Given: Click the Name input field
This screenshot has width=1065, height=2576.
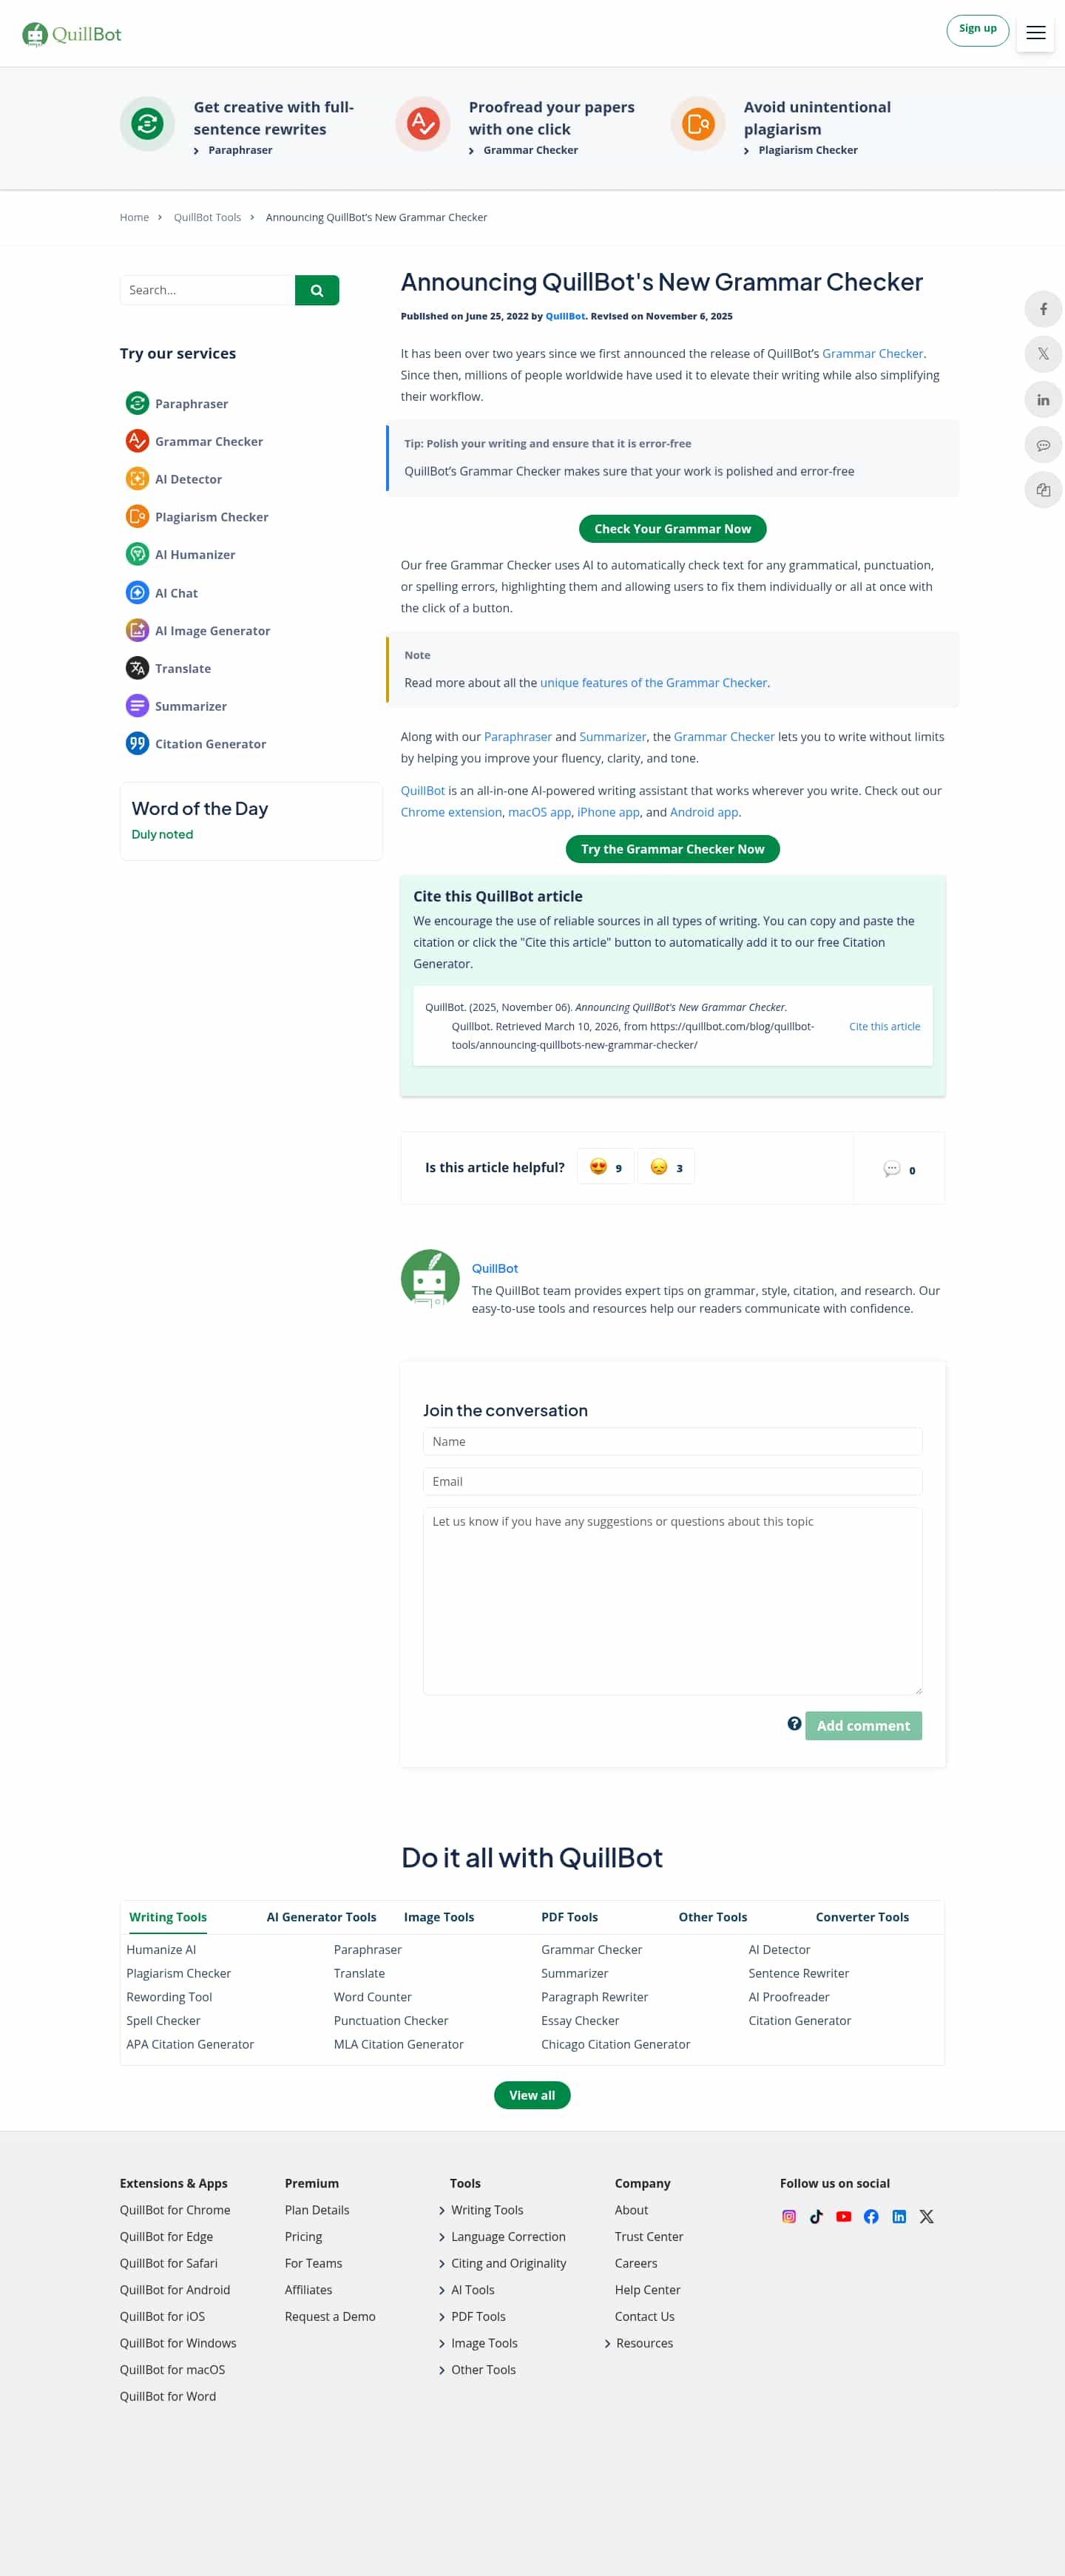Looking at the screenshot, I should tap(672, 1441).
